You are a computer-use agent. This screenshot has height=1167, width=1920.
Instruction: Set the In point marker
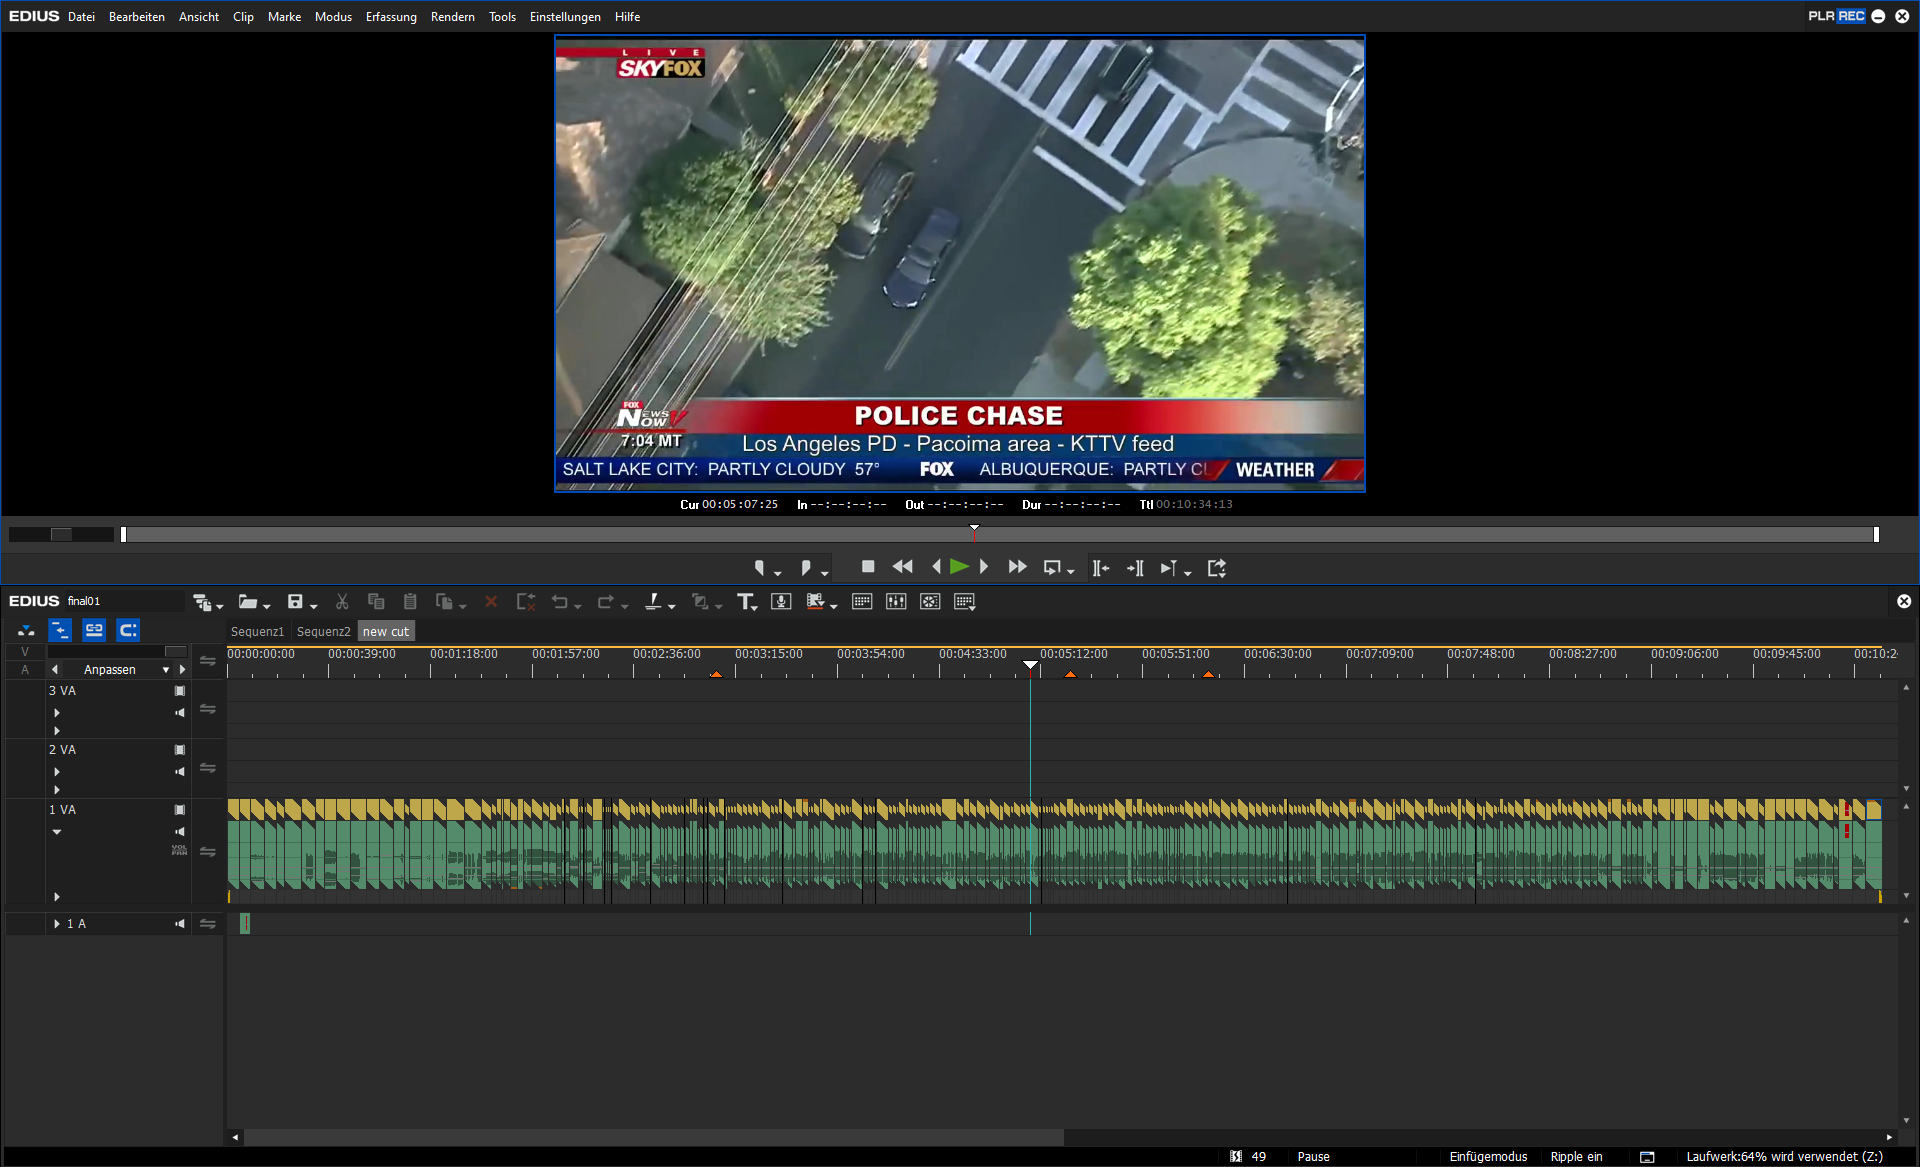(x=759, y=567)
